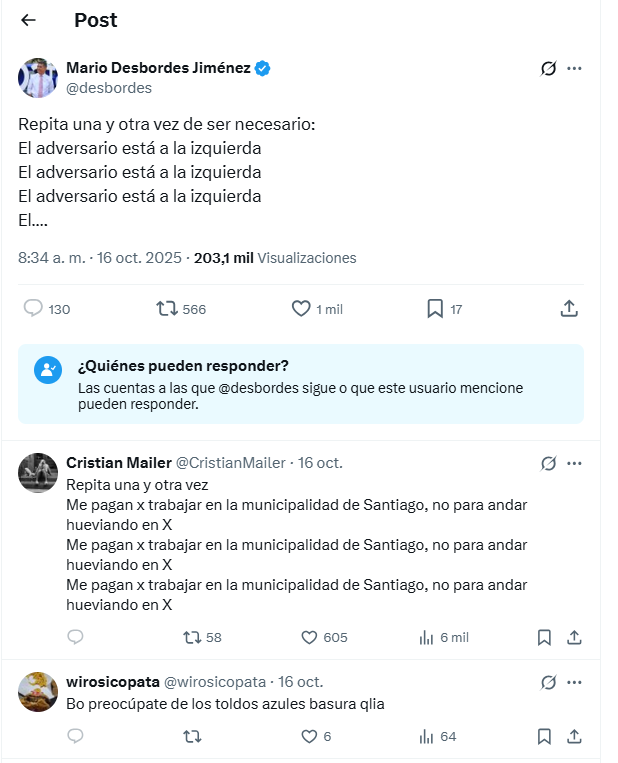Open the @desbordes handle link
Image resolution: width=618 pixels, height=763 pixels.
[109, 88]
